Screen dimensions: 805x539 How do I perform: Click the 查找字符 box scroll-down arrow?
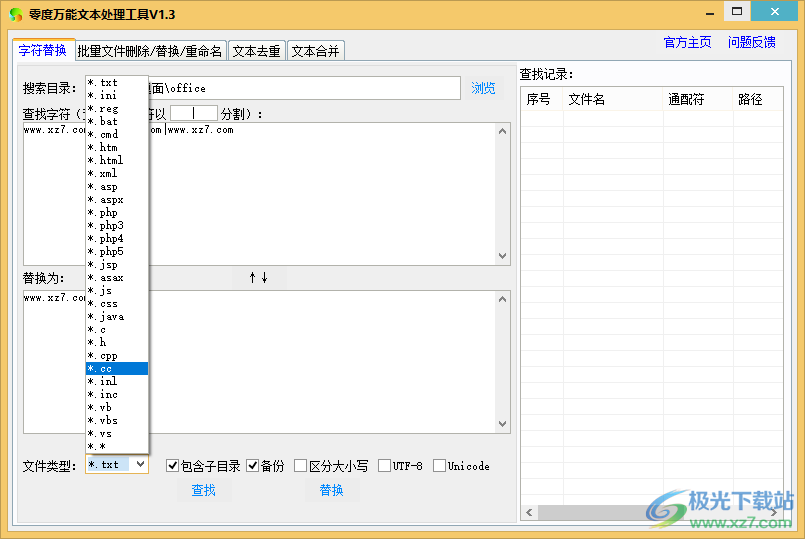503,256
